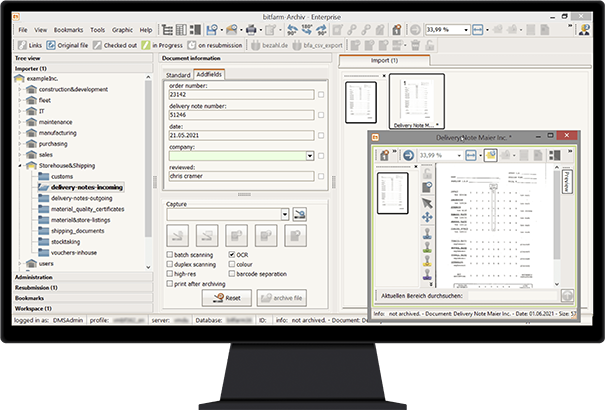Select the purple stamp tool

click(x=427, y=274)
